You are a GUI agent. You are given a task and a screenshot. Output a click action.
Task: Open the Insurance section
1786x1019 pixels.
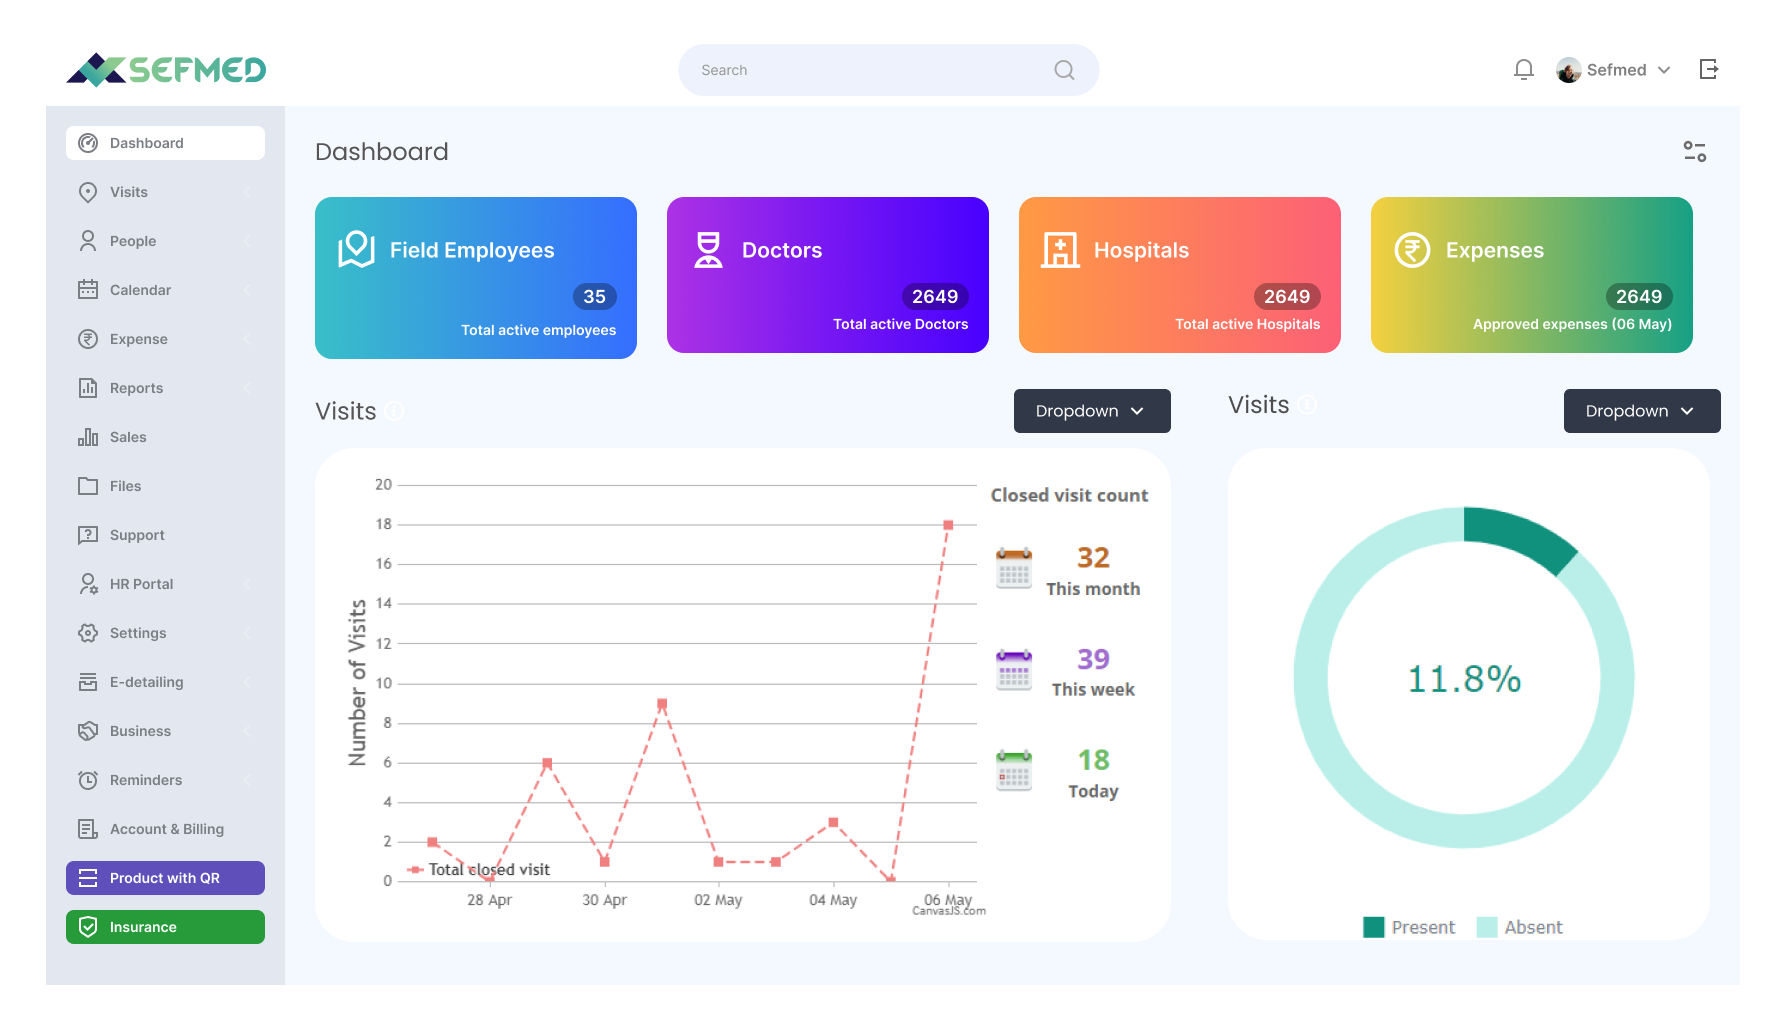pos(164,927)
